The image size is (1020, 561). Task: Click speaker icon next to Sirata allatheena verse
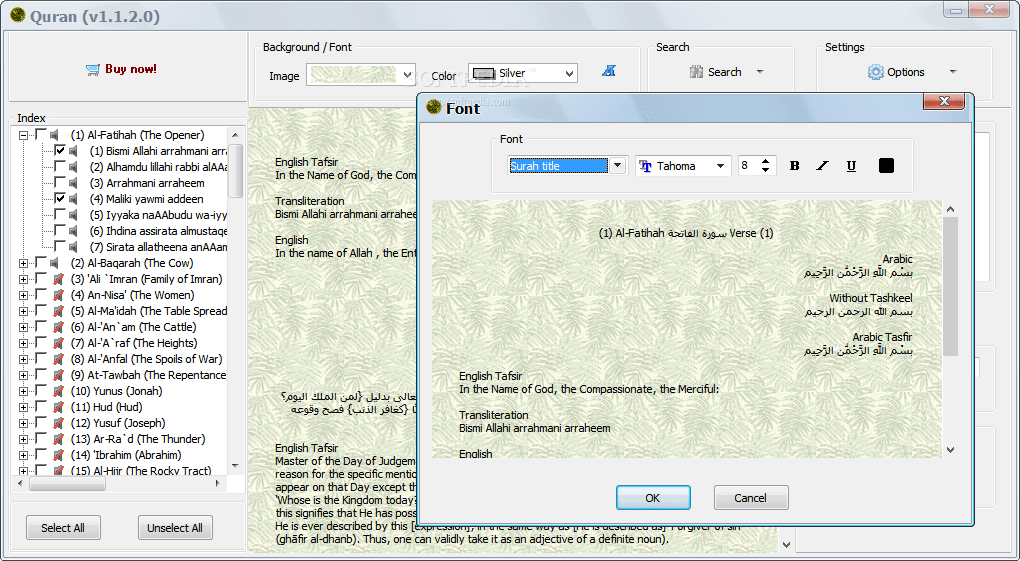[74, 247]
